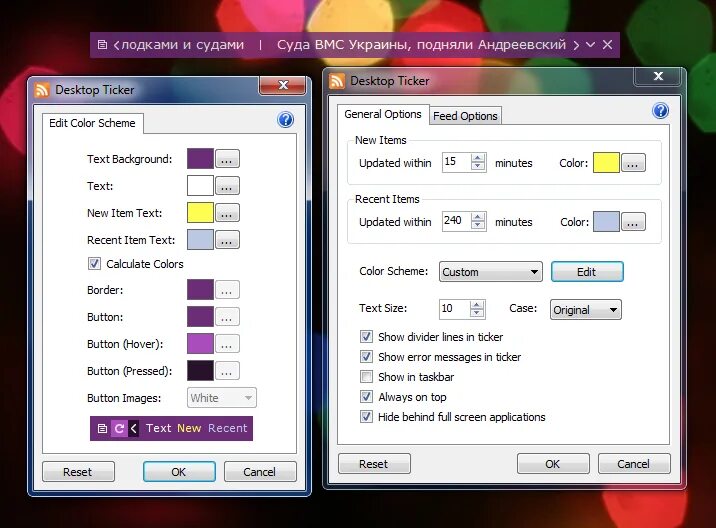Browse Recent Items color in options dialog

[x=633, y=222]
